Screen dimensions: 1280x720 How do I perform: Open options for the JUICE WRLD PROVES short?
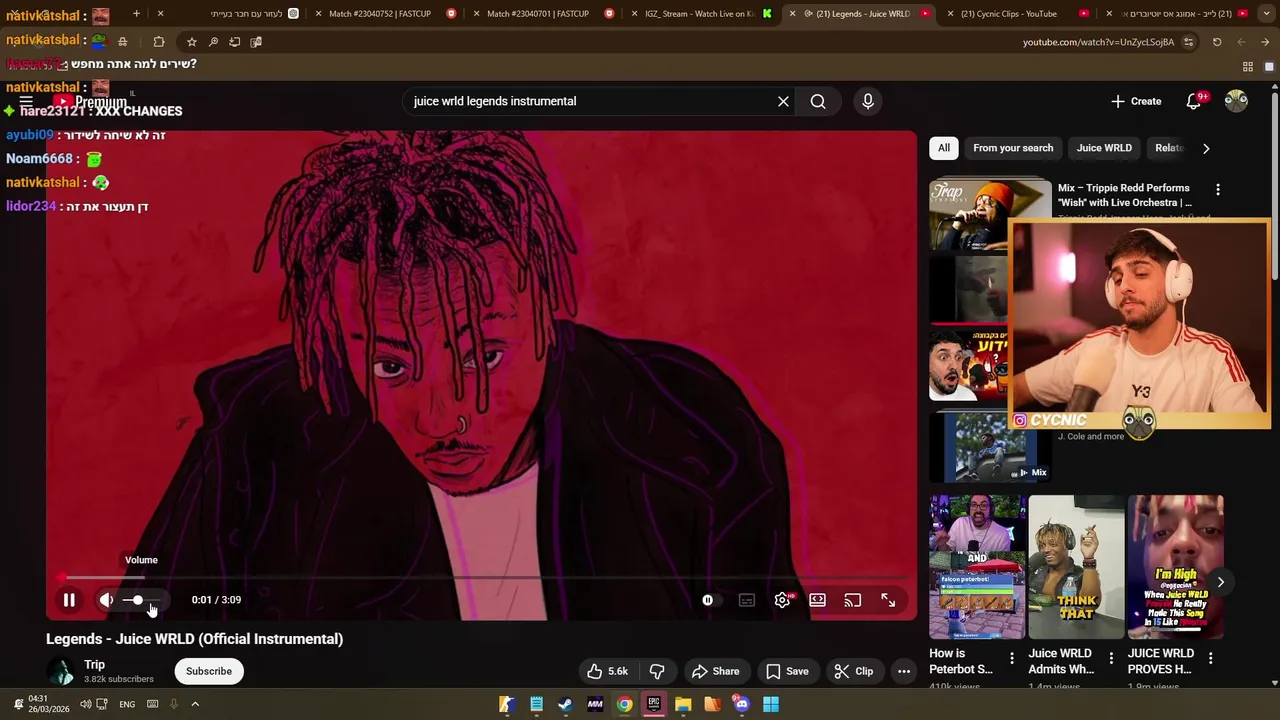click(1211, 658)
